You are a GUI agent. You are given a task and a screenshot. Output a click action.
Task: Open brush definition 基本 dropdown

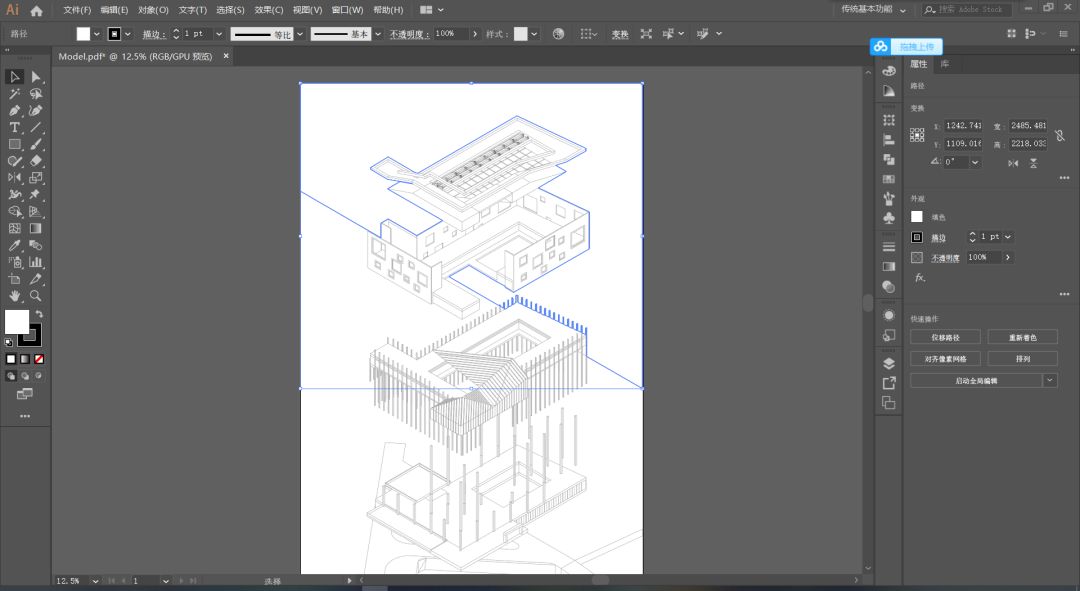pos(378,34)
